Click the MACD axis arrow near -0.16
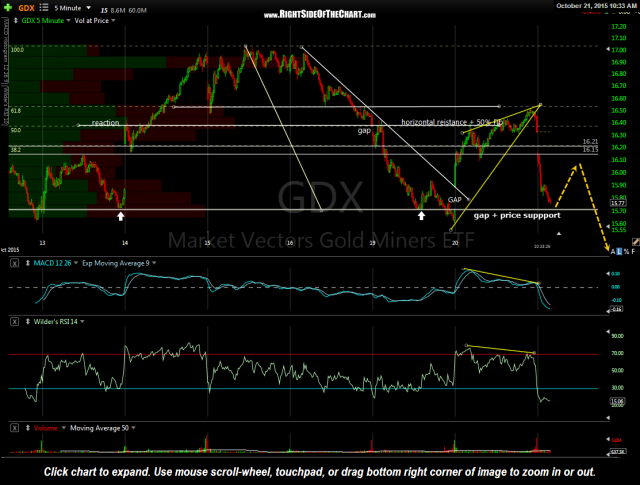Image resolution: width=640 pixels, height=485 pixels. tap(608, 311)
